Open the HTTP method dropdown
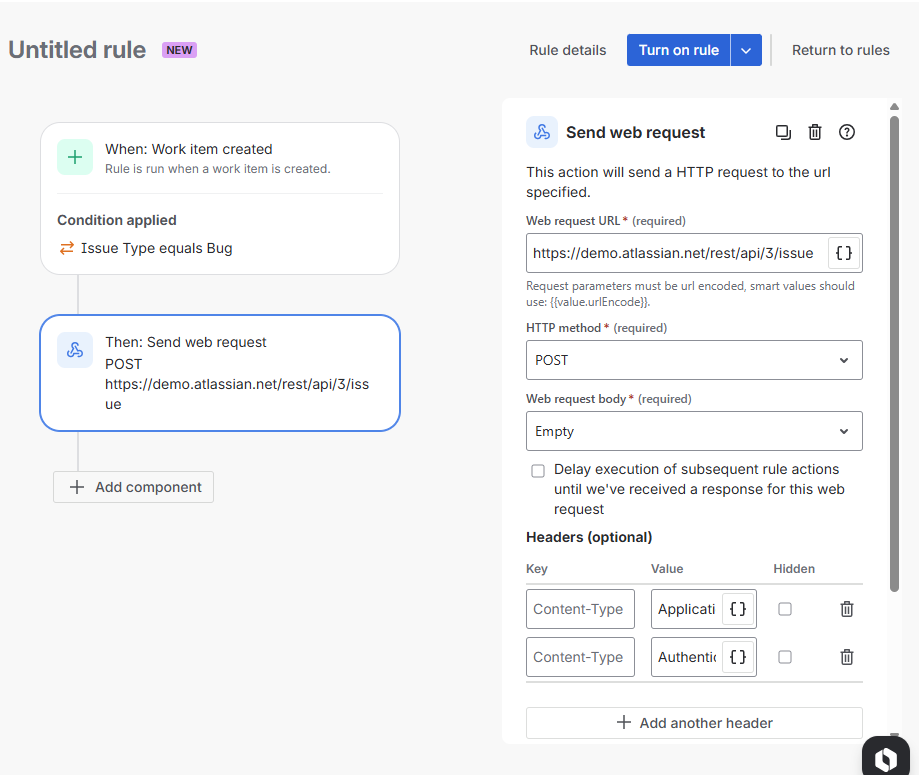The image size is (919, 775). [694, 360]
